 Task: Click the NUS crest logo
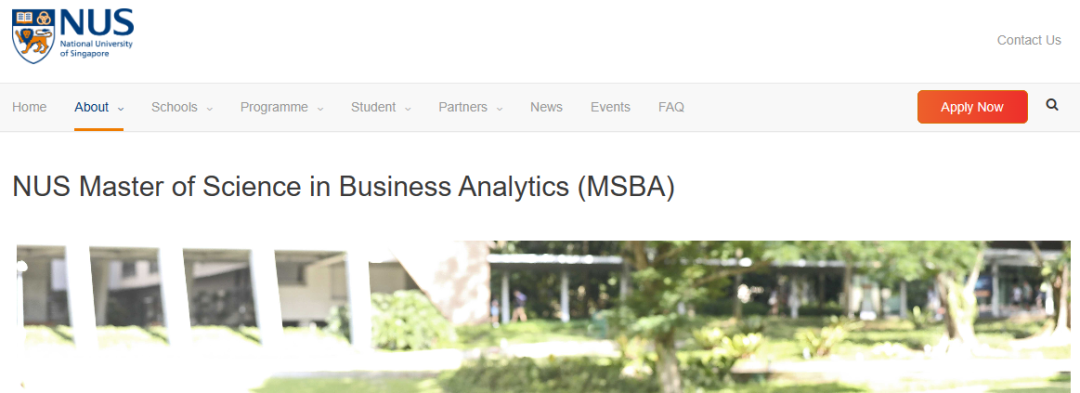click(x=34, y=36)
